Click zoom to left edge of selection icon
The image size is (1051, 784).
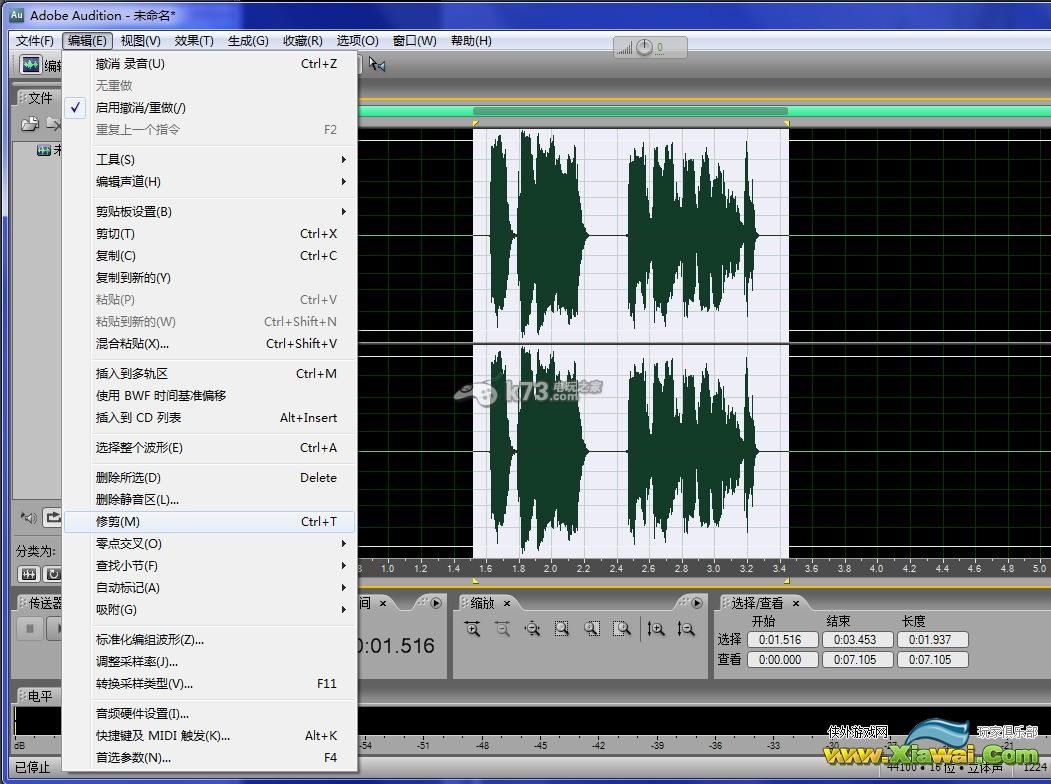tap(591, 629)
